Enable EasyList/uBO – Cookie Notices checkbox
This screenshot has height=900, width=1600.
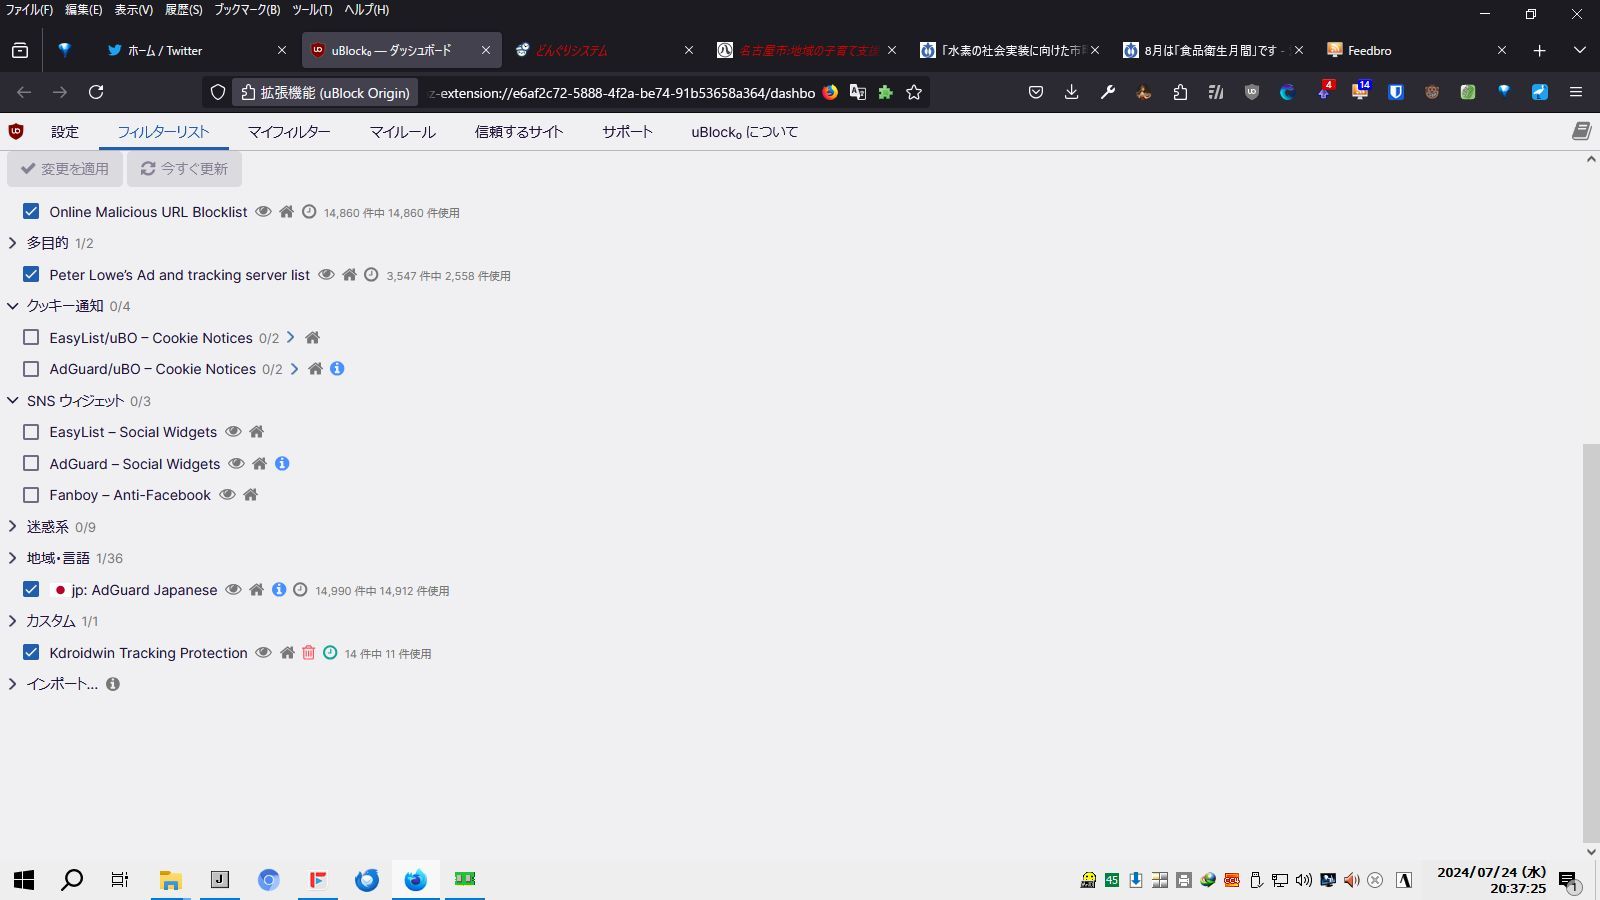tap(31, 337)
